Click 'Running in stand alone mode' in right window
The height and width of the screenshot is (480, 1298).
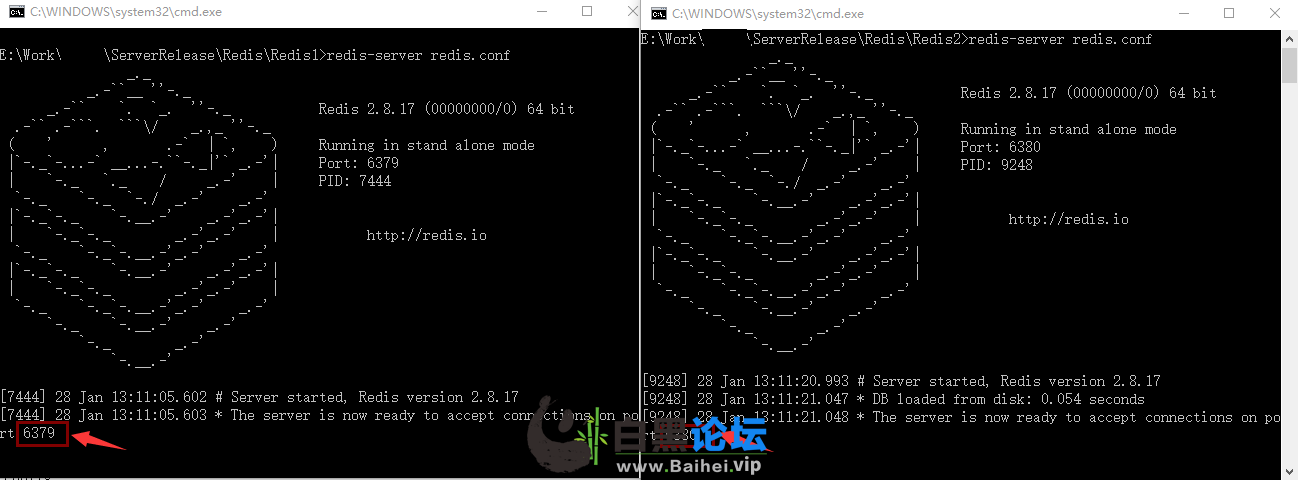tap(1068, 129)
